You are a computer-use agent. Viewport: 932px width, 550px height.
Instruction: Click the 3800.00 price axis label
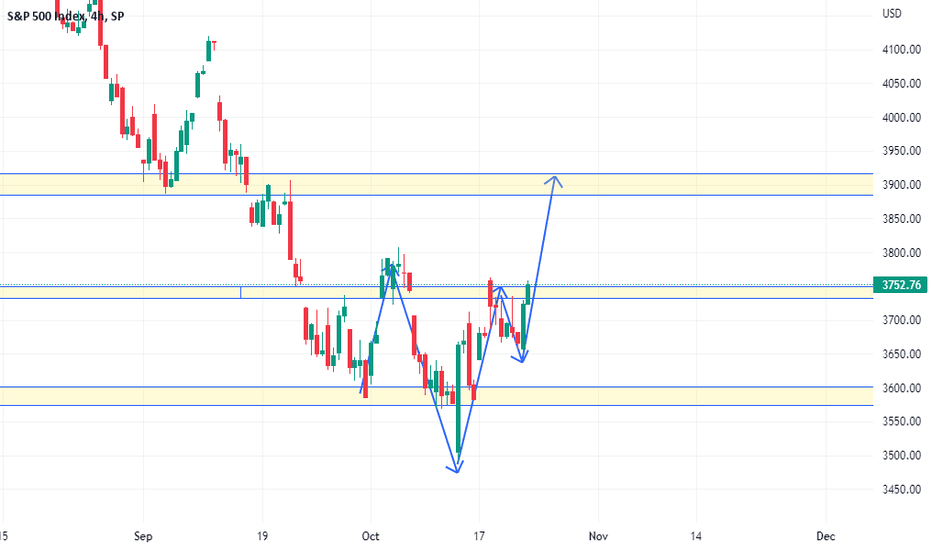[x=902, y=253]
